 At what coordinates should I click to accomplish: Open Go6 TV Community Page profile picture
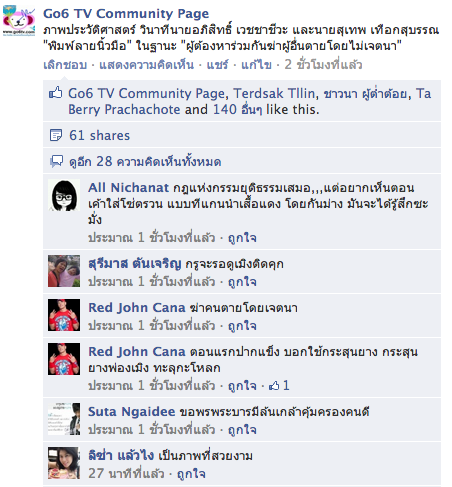point(19,21)
